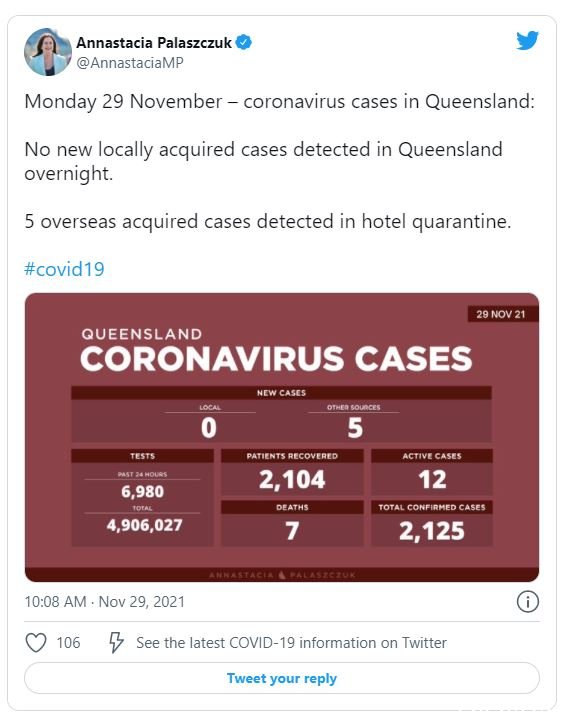Click the 29 NOV 21 date label
The height and width of the screenshot is (723, 569).
pyautogui.click(x=500, y=314)
